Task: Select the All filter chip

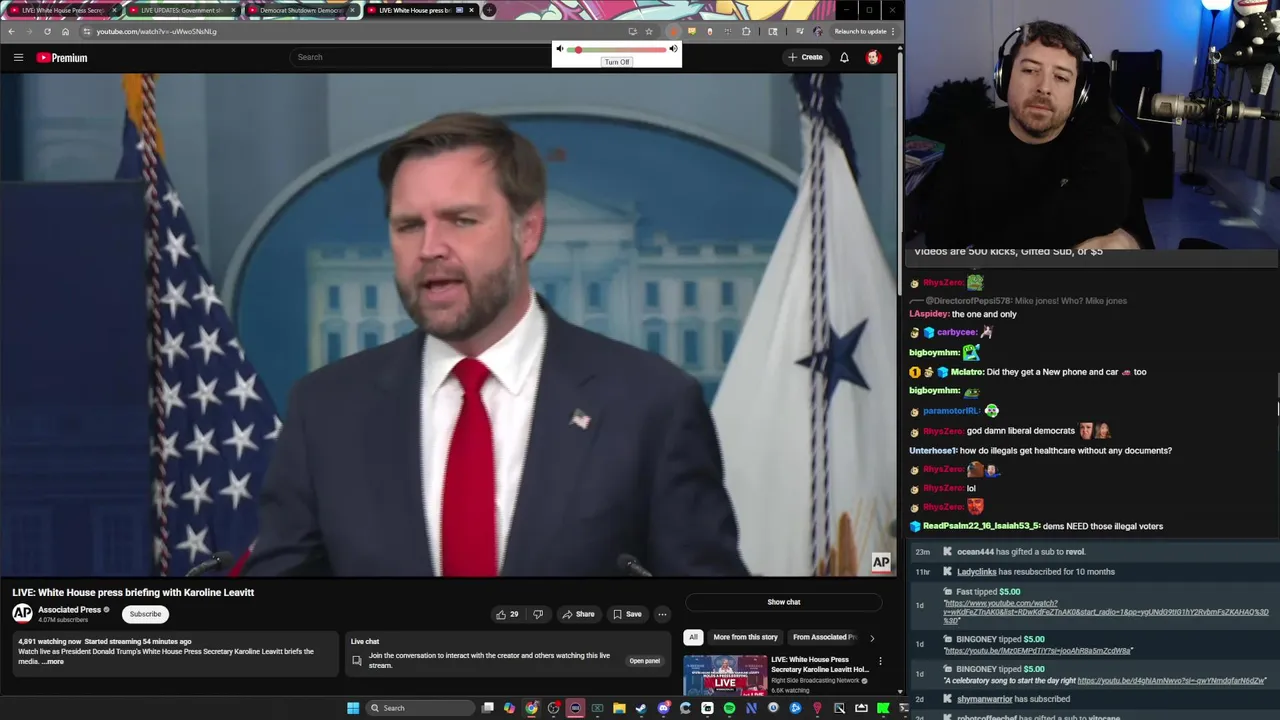Action: 693,637
